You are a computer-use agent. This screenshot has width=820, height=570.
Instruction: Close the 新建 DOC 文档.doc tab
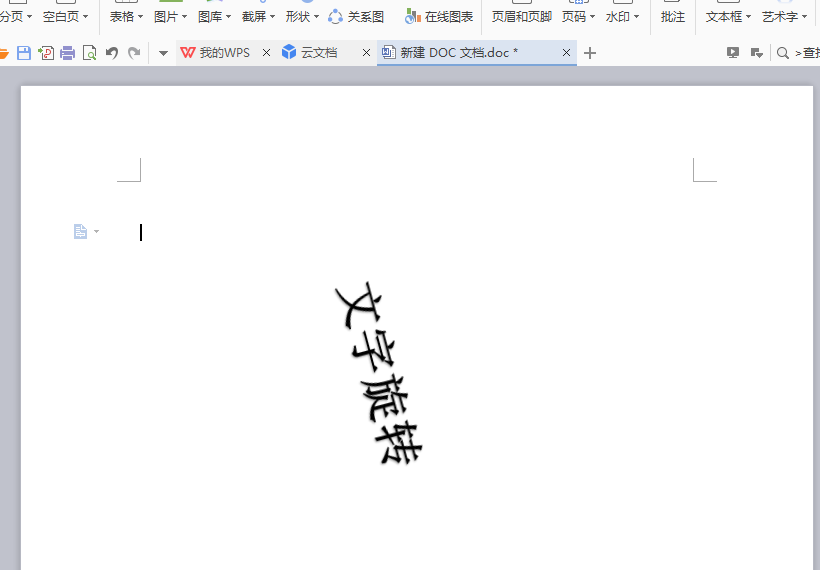[x=566, y=53]
